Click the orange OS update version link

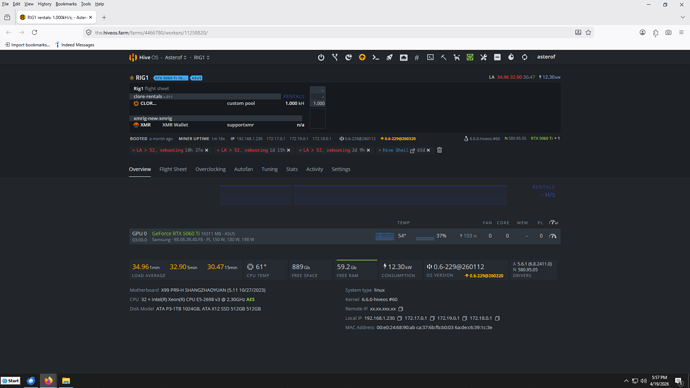484,276
